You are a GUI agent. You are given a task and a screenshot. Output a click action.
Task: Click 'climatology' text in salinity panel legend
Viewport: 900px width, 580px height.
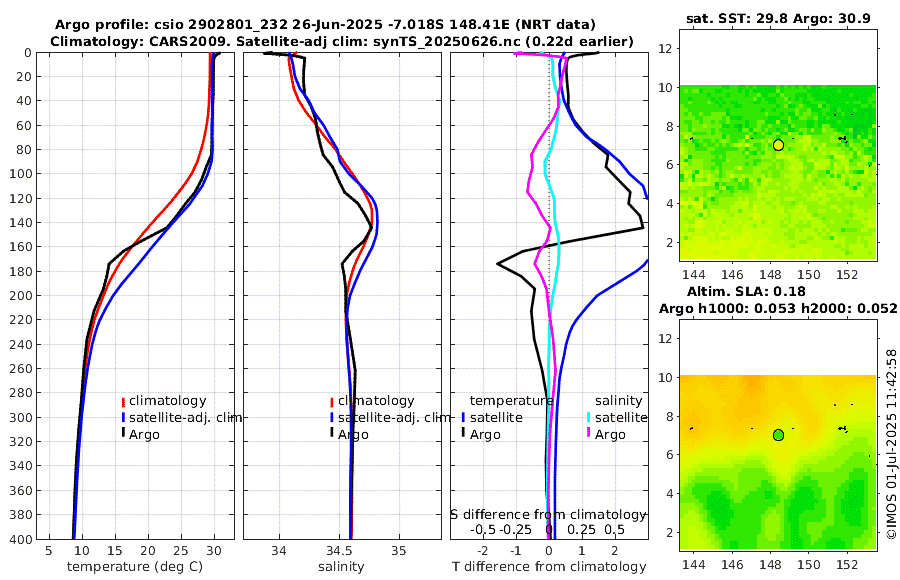tap(376, 401)
